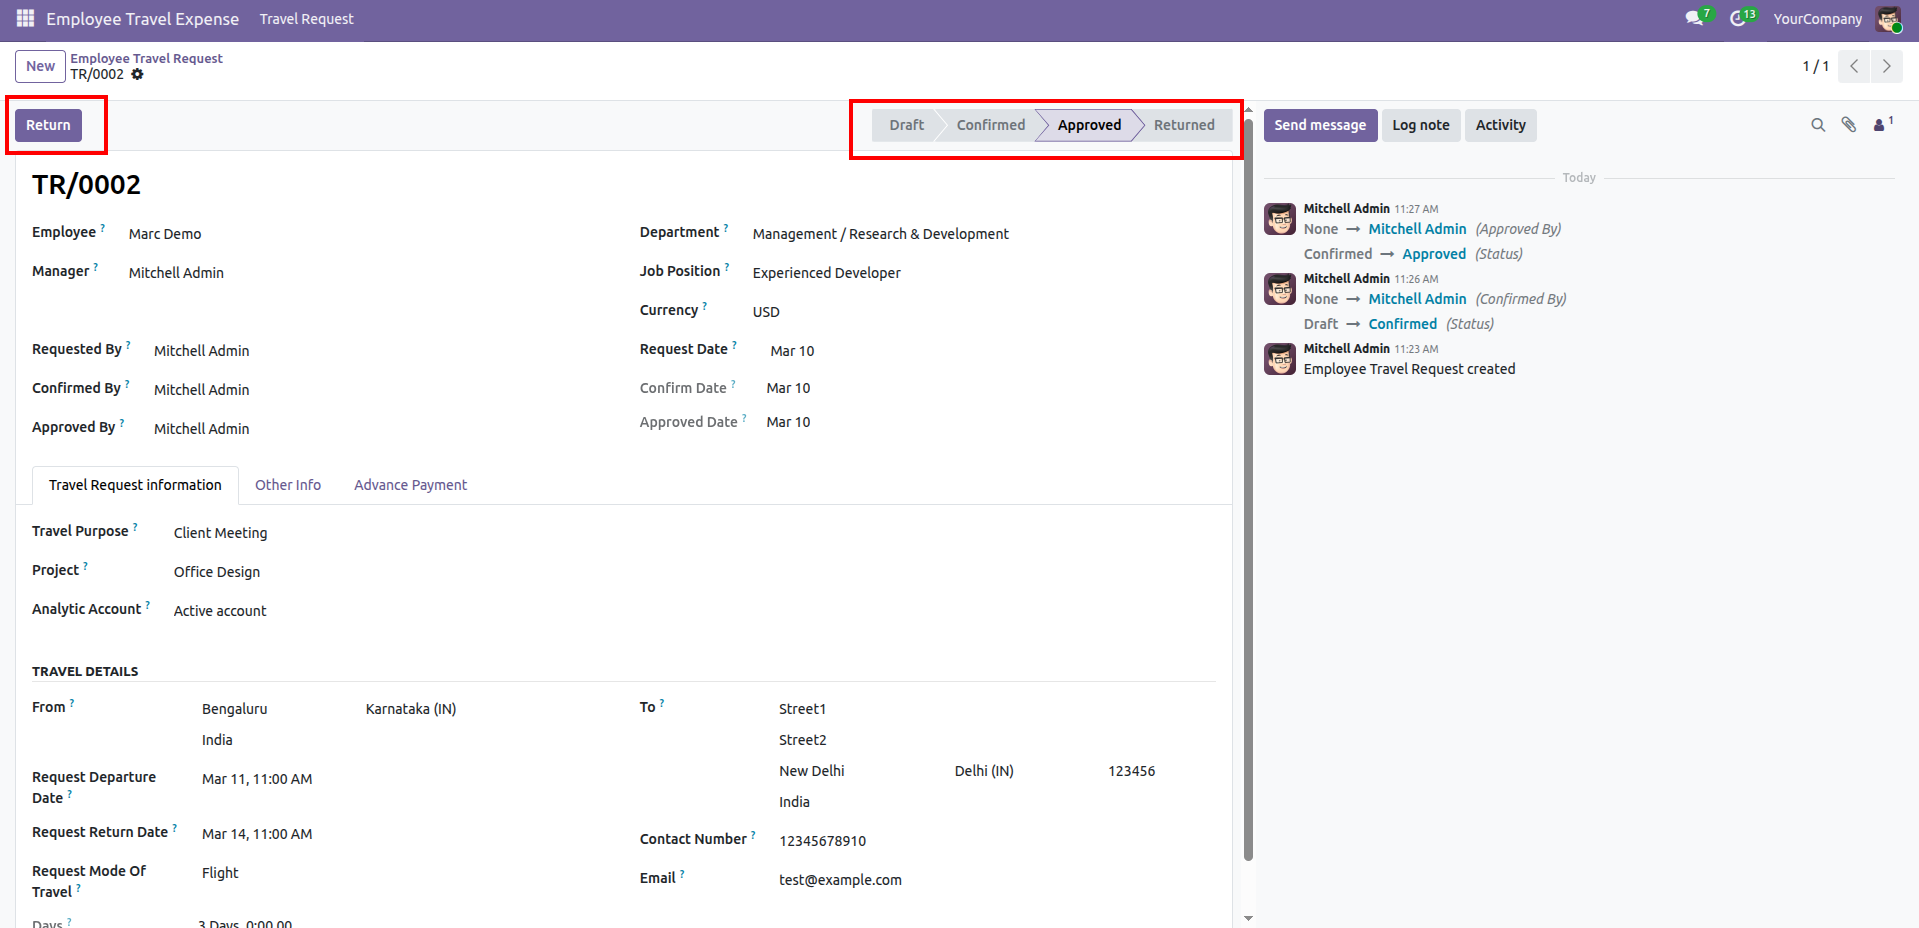Open the gear actions menu beside TR/0002

tap(137, 75)
